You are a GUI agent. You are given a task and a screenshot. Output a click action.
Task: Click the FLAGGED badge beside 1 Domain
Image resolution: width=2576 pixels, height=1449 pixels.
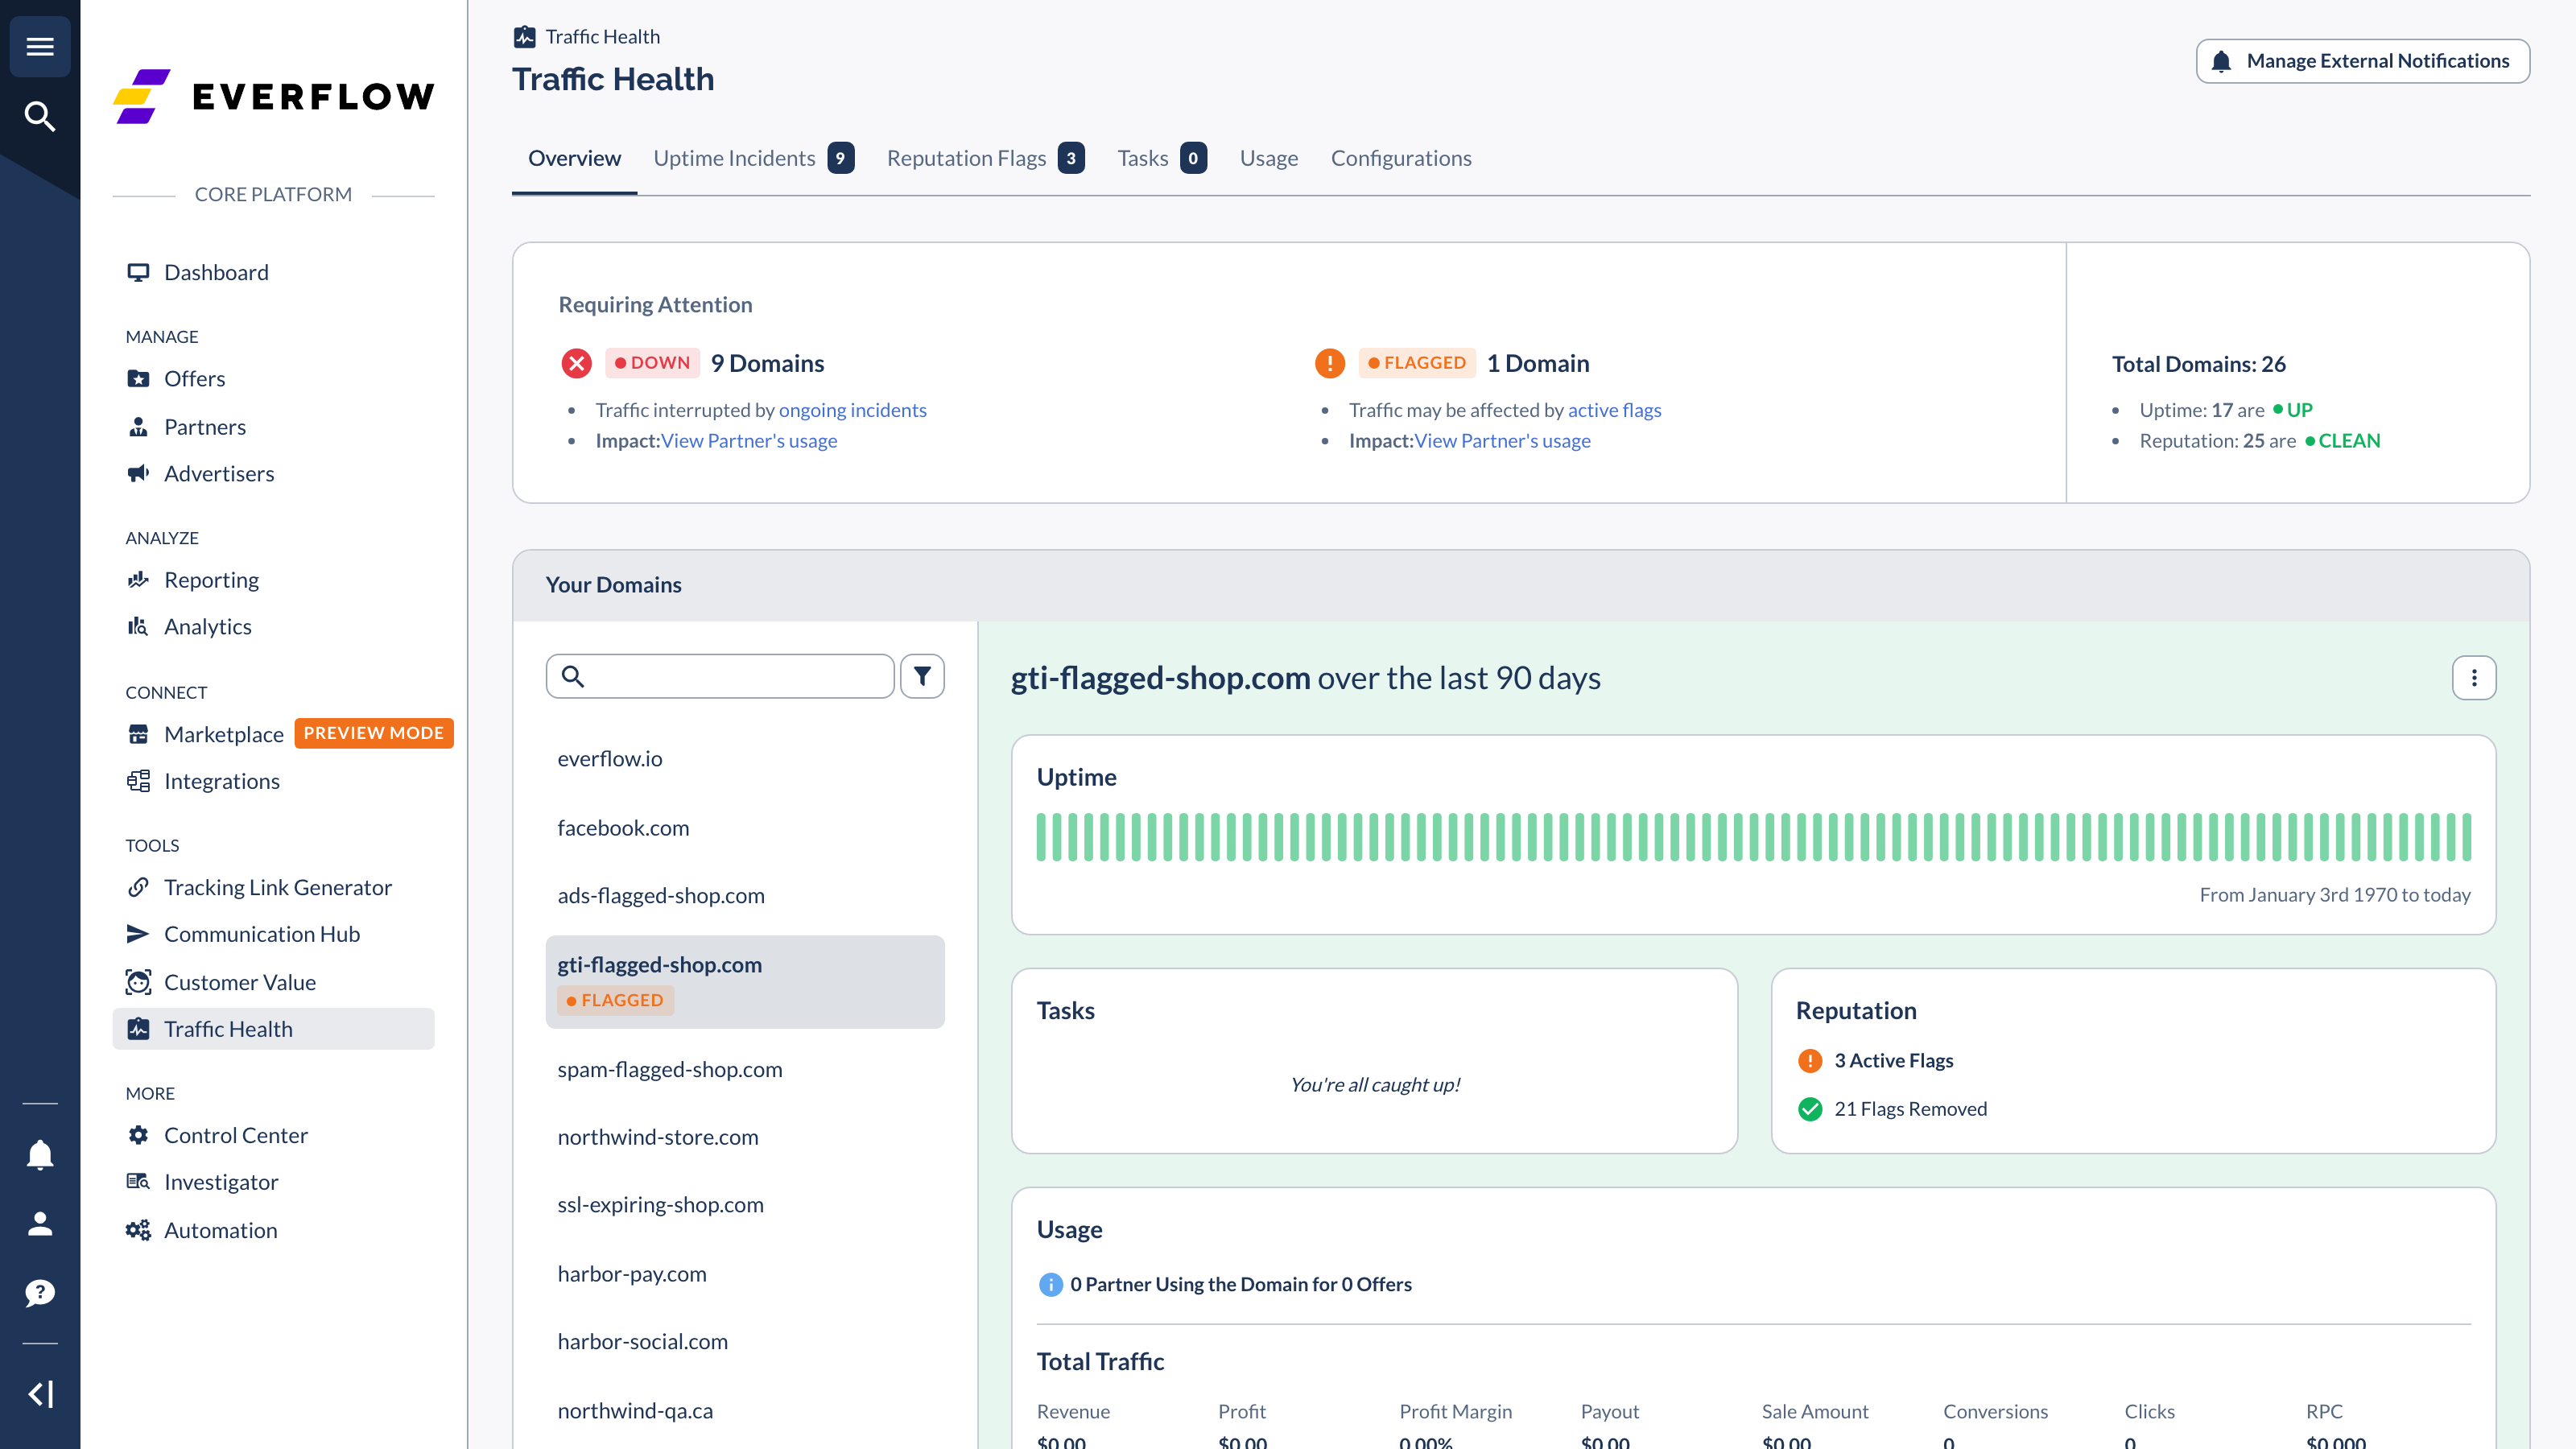point(1416,363)
